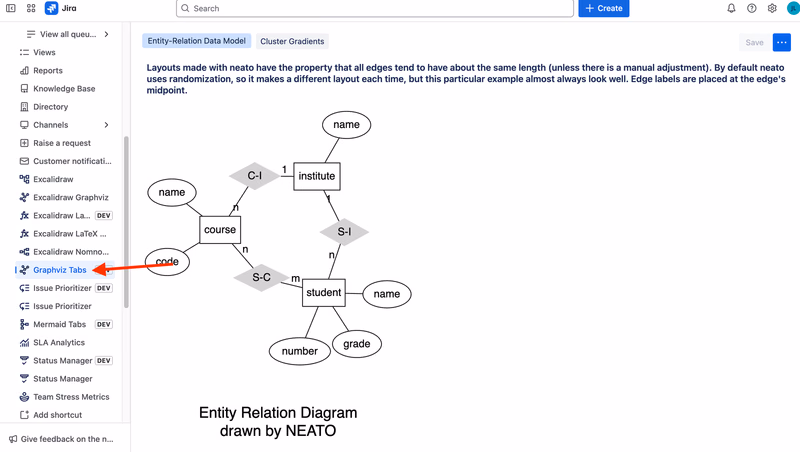Viewport: 800px width, 452px height.
Task: Open the user profile avatar
Action: click(793, 8)
